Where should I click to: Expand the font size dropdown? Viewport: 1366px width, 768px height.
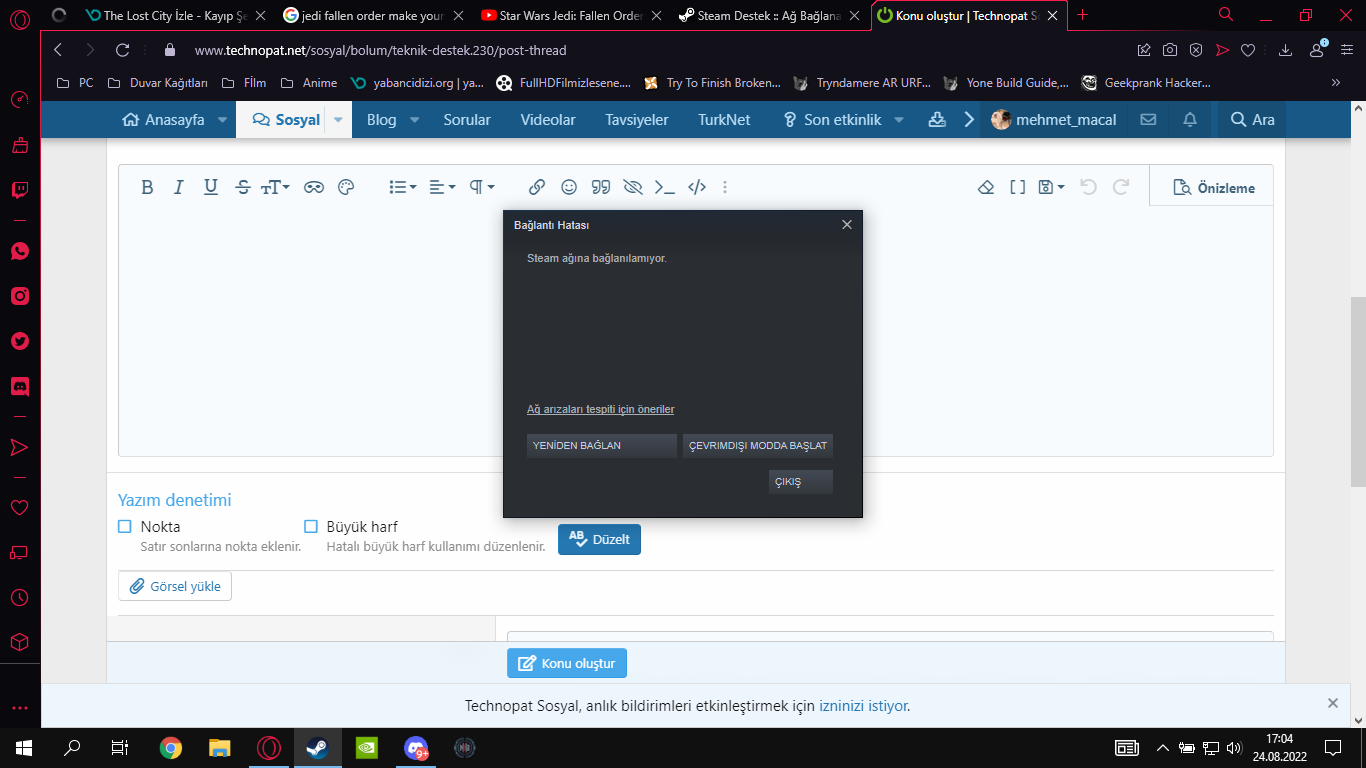click(x=275, y=187)
